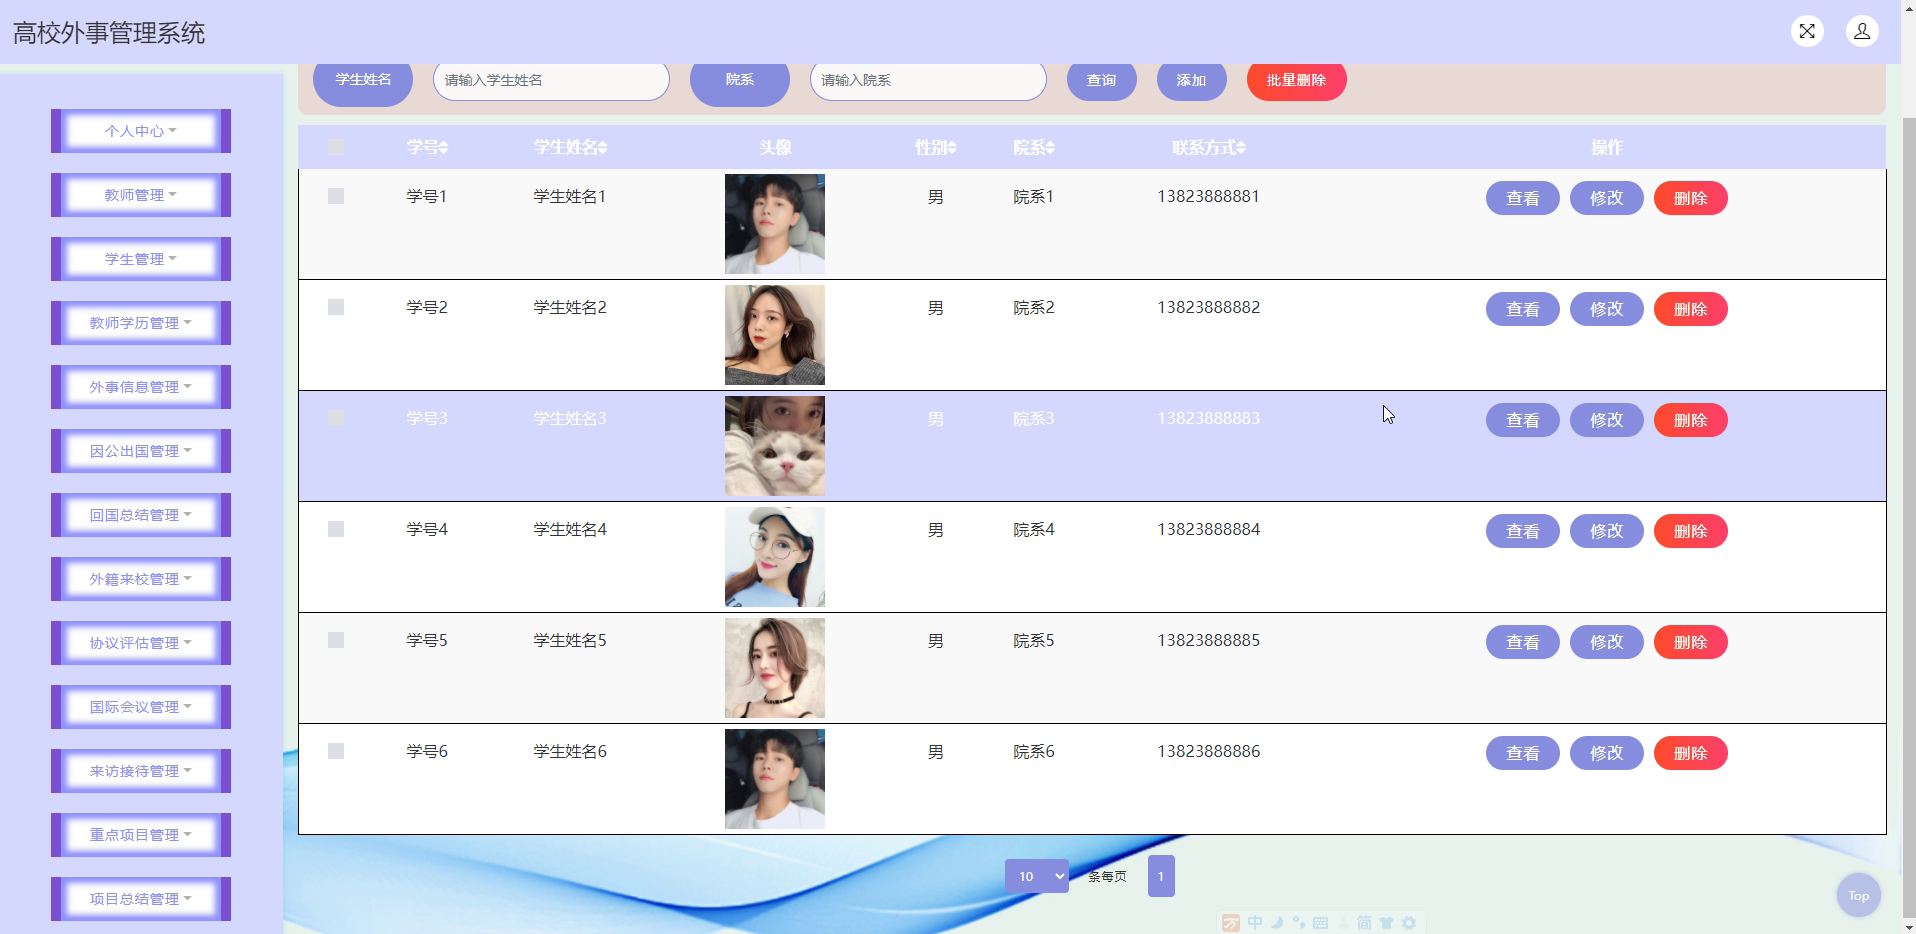Viewport: 1916px width, 934px height.
Task: Open the user profile icon
Action: coord(1862,31)
